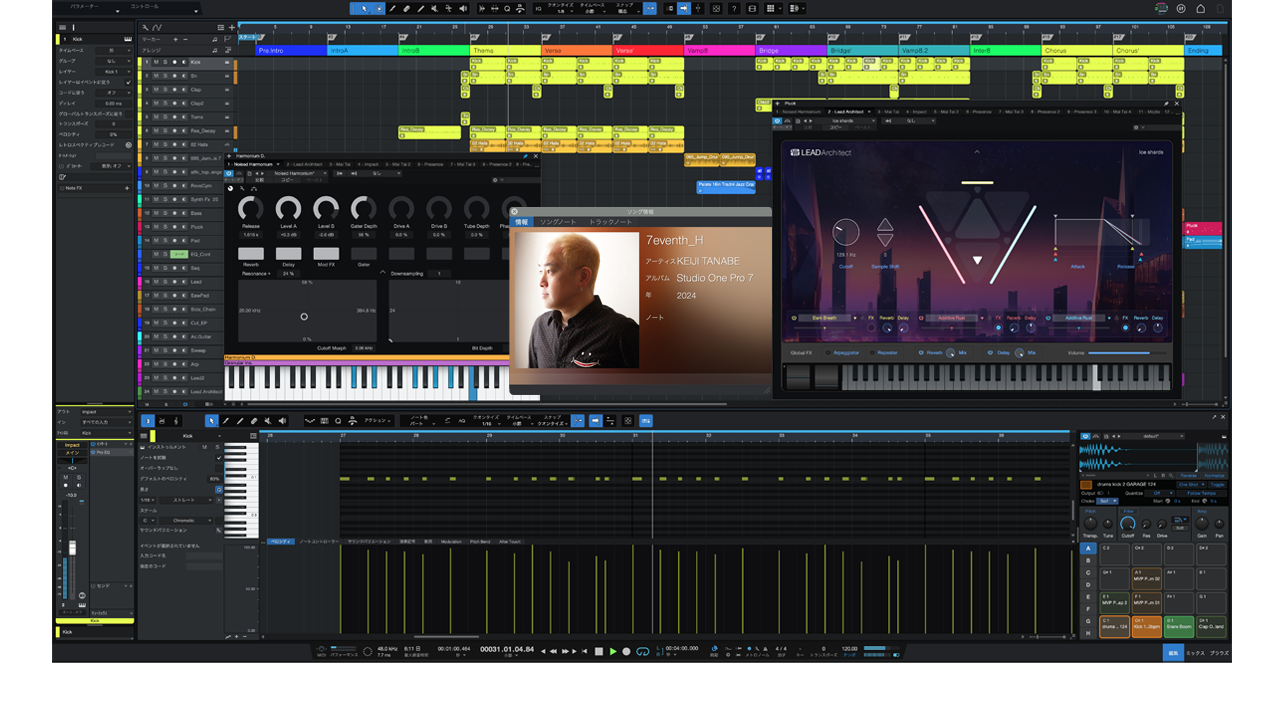
Task: Open the 編集 view button
Action: (1172, 652)
